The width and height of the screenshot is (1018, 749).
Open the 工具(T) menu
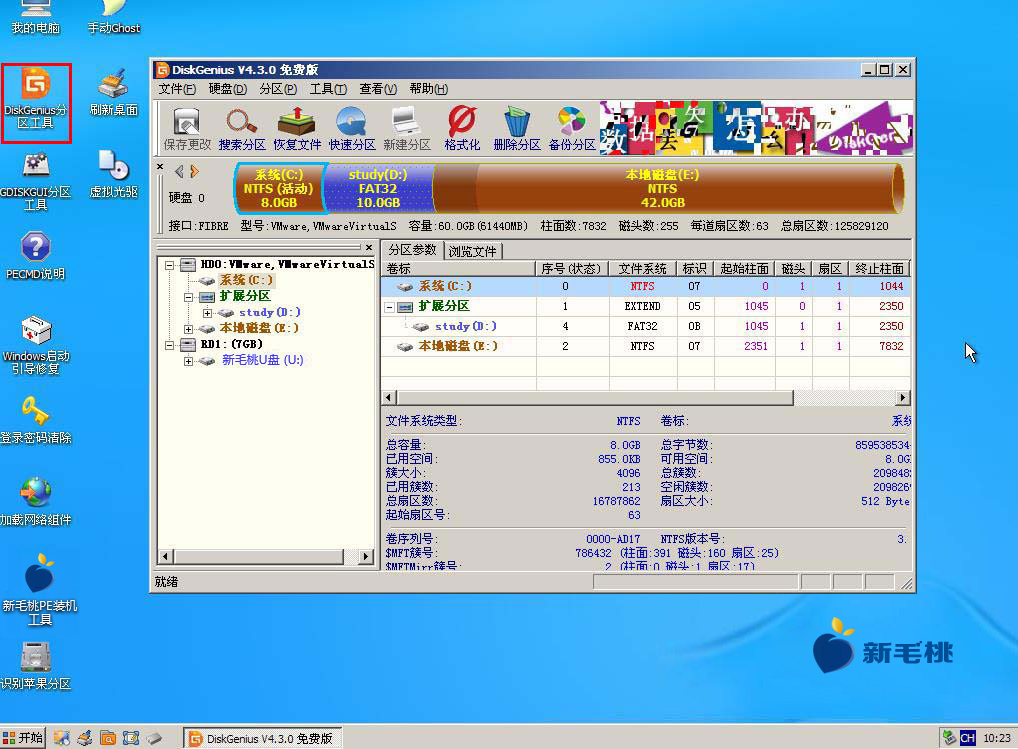click(x=328, y=89)
